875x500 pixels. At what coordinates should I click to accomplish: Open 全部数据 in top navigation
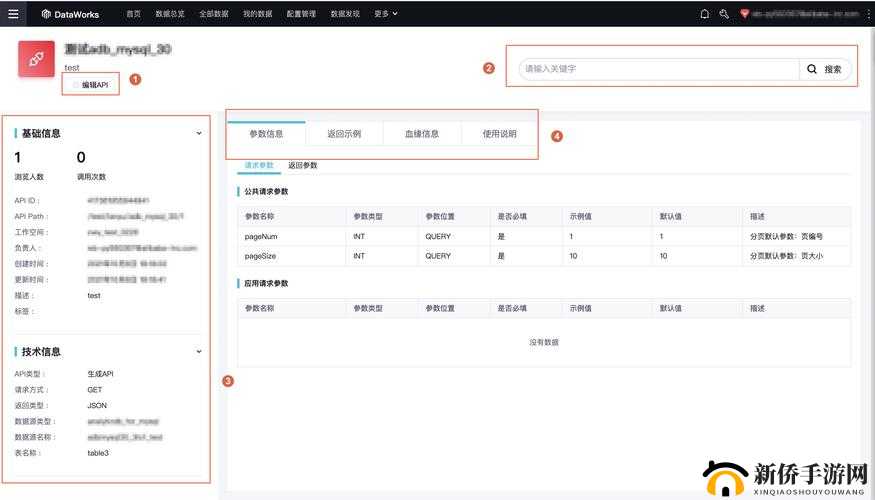[x=214, y=14]
